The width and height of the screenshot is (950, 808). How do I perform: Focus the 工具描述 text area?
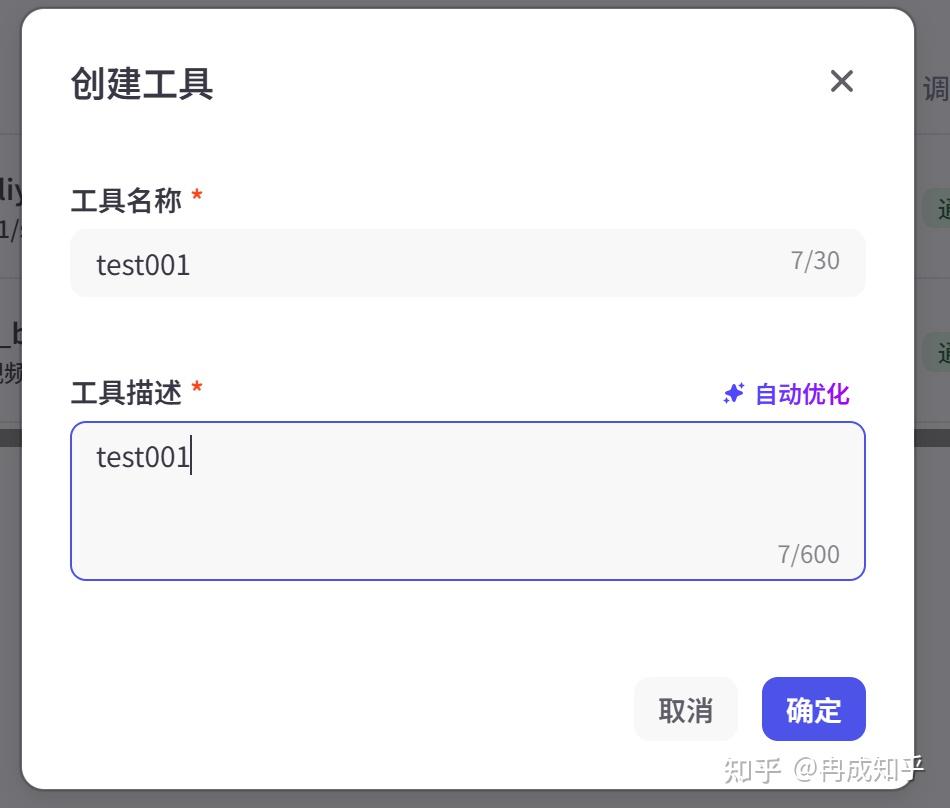468,501
